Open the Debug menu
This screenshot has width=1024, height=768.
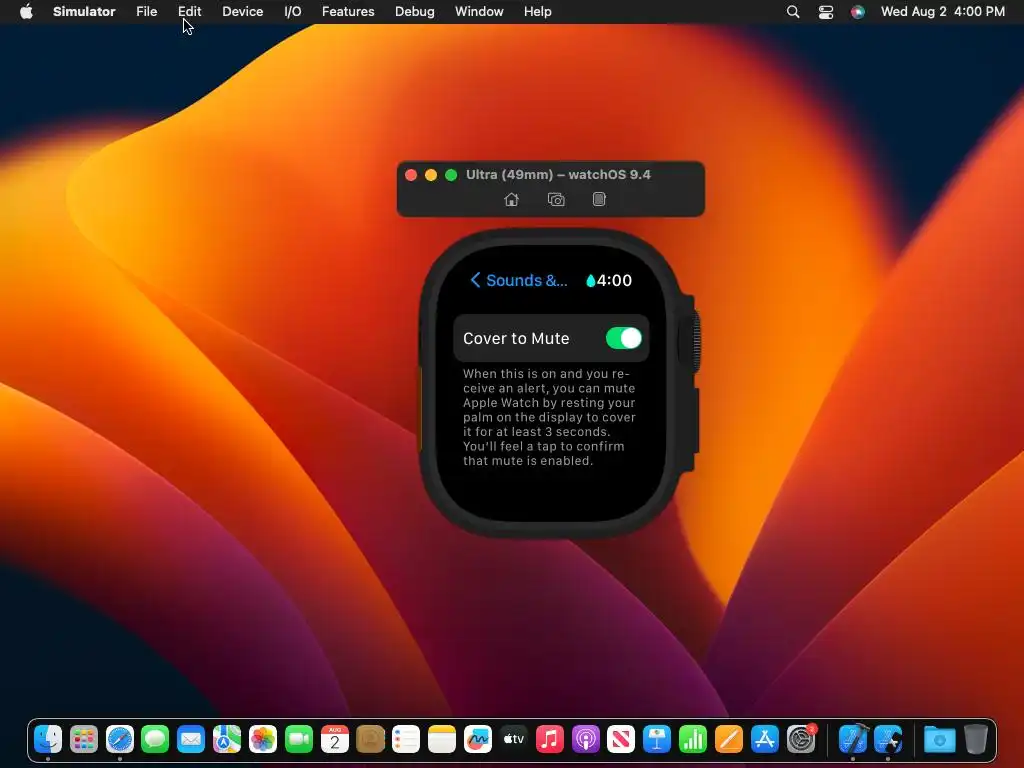pyautogui.click(x=415, y=11)
